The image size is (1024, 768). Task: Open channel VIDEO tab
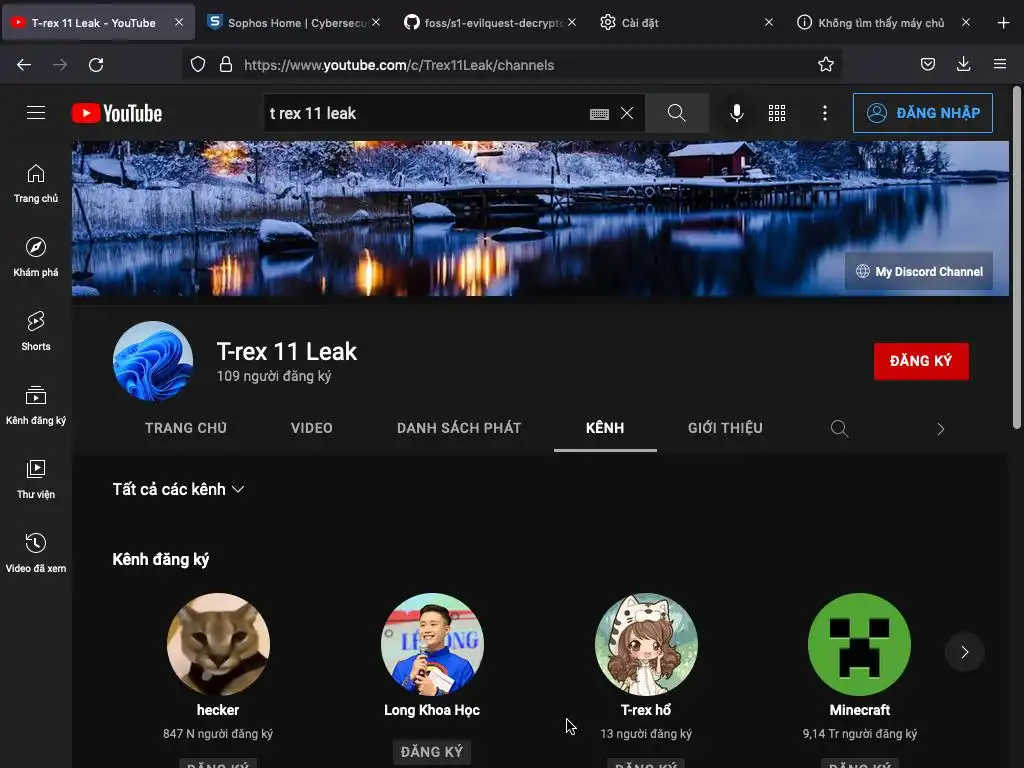pos(312,428)
